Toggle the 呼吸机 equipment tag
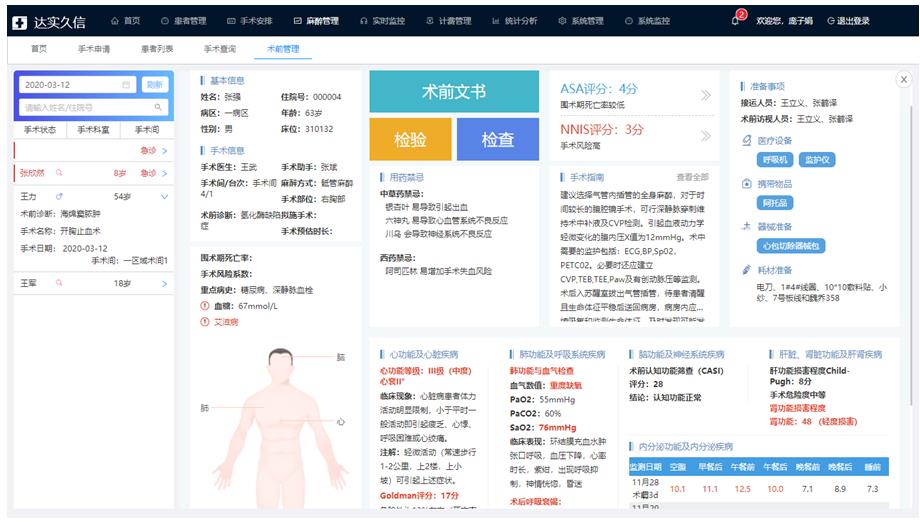This screenshot has height=524, width=920. pos(776,160)
